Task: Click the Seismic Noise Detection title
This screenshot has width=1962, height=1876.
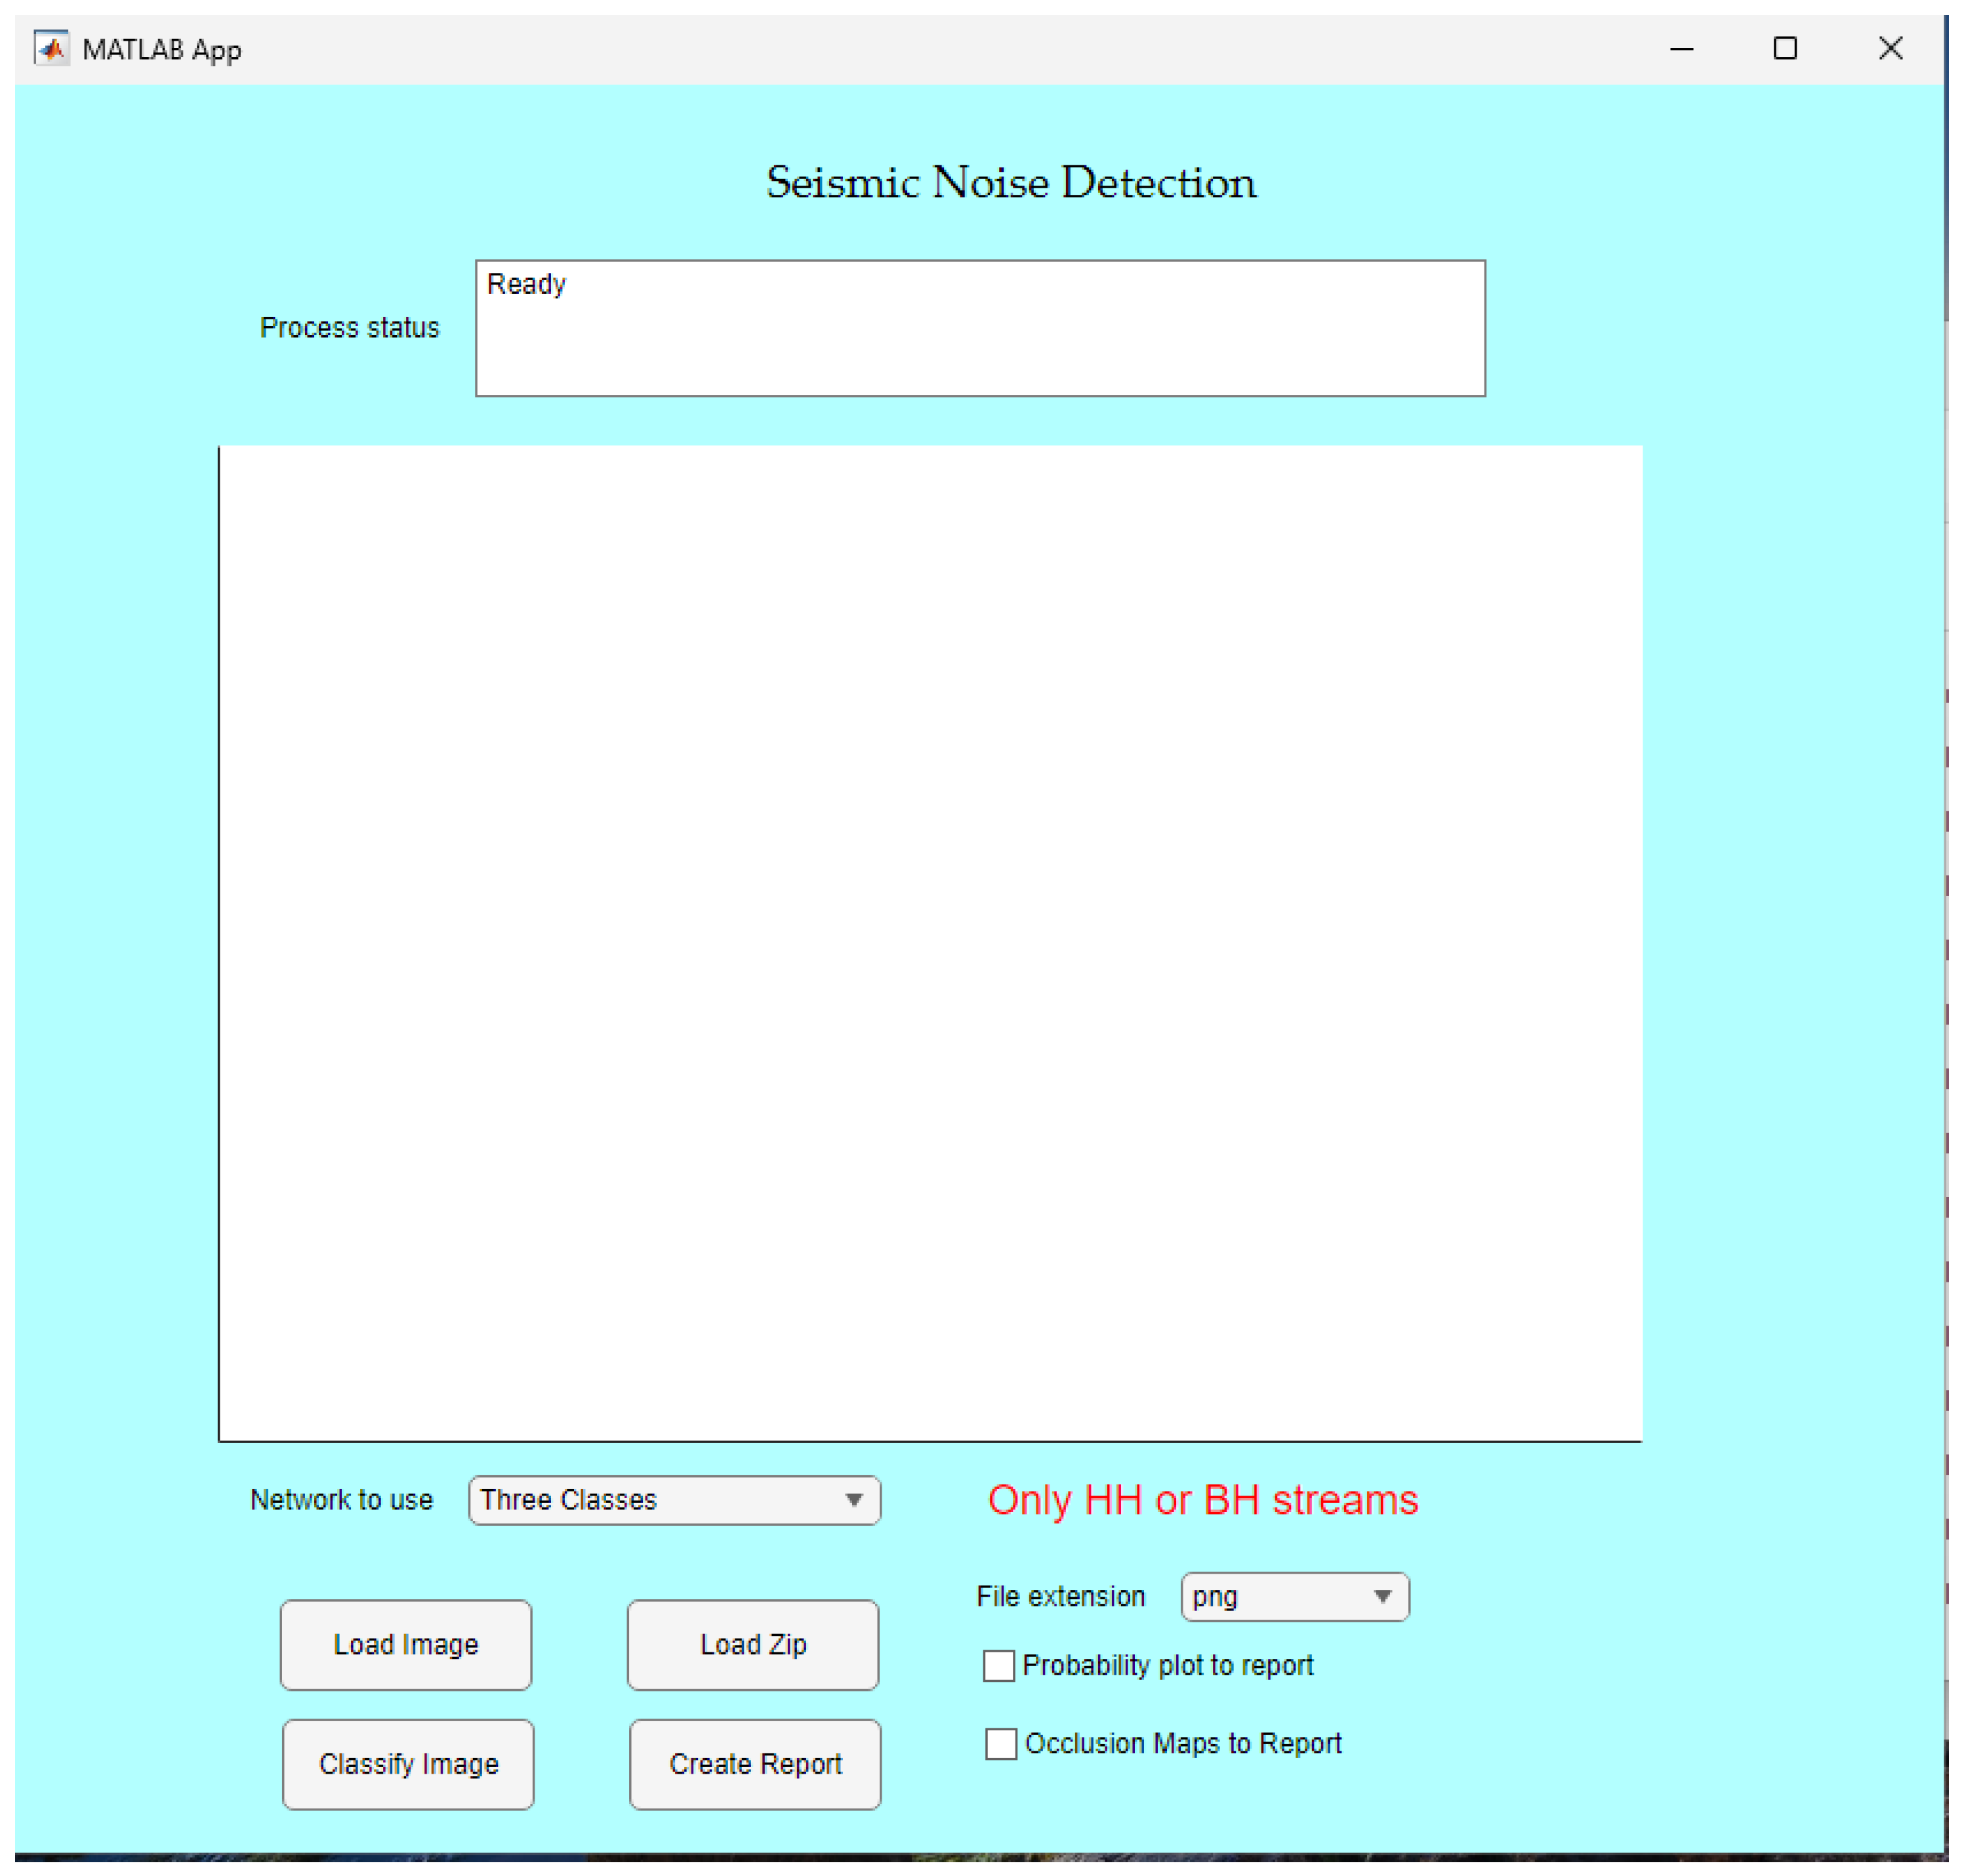Action: pyautogui.click(x=1011, y=183)
